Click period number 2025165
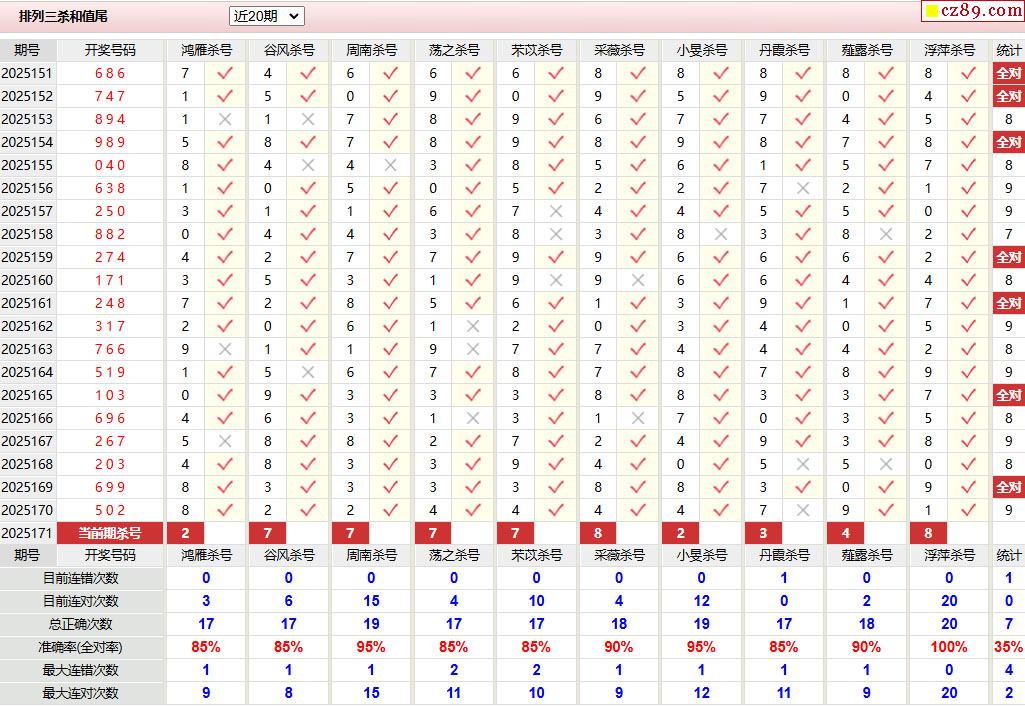The height and width of the screenshot is (706, 1025). pos(27,395)
